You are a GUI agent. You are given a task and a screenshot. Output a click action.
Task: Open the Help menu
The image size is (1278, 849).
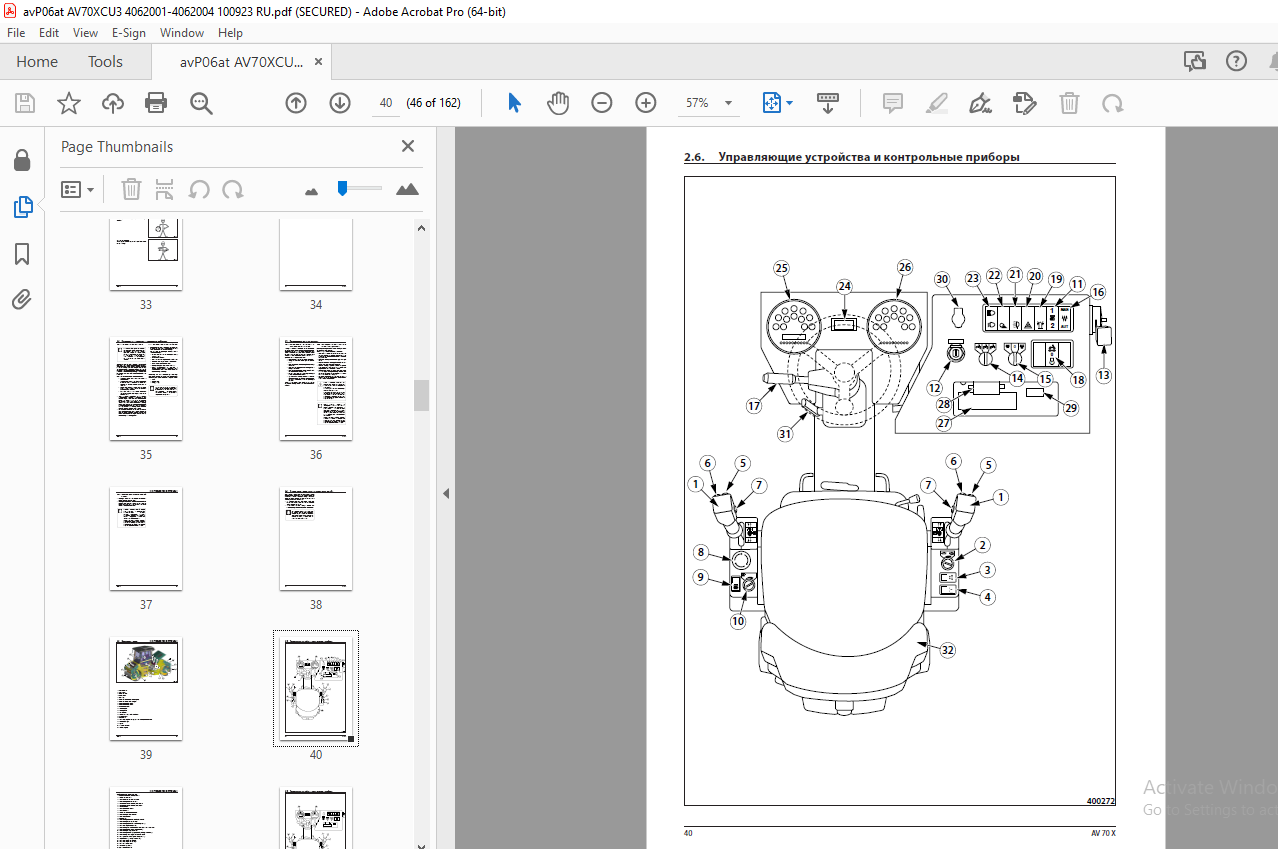click(x=231, y=33)
